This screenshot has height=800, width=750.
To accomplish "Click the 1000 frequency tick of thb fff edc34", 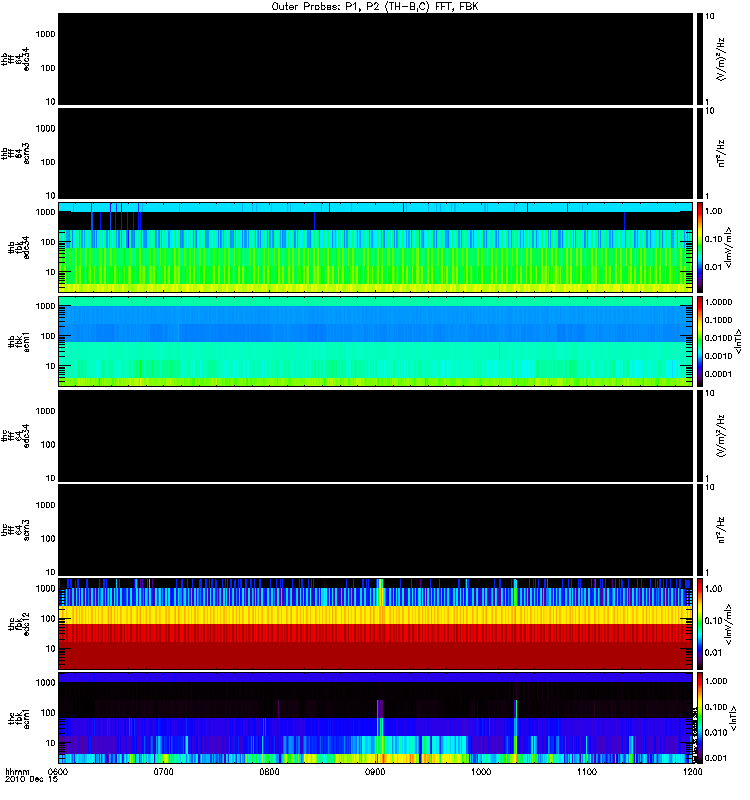I will 45,34.
